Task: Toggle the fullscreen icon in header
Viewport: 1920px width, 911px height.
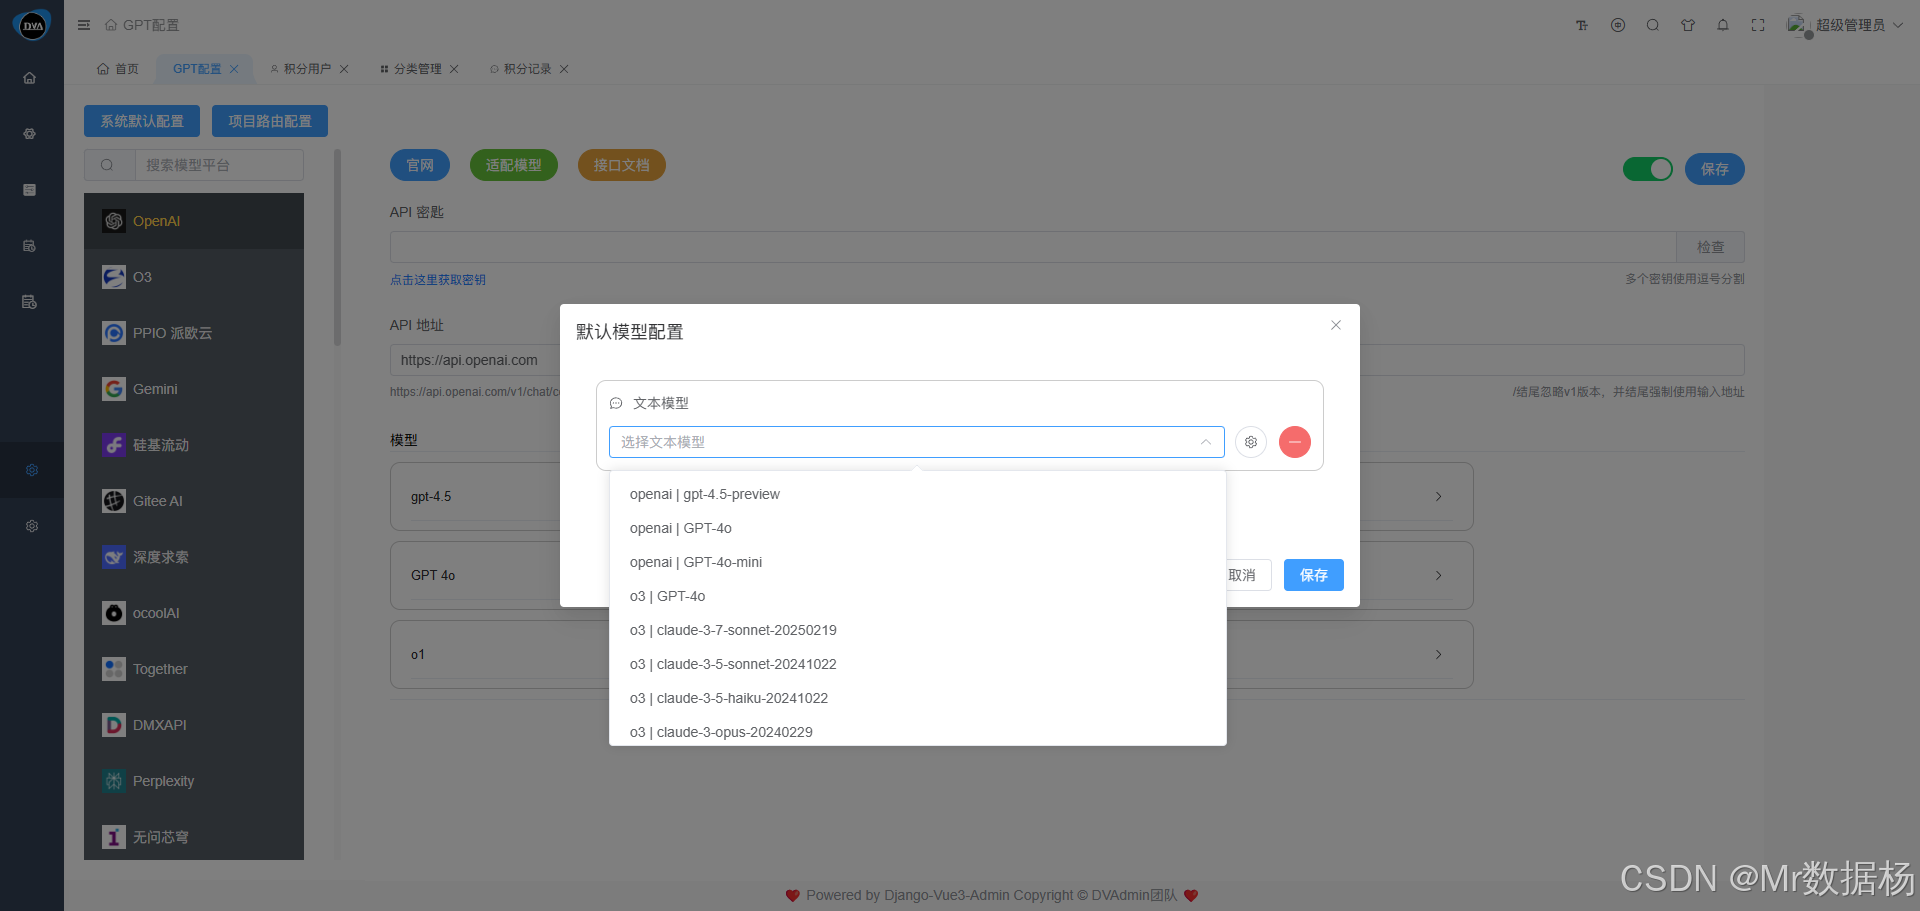Action: 1758,25
